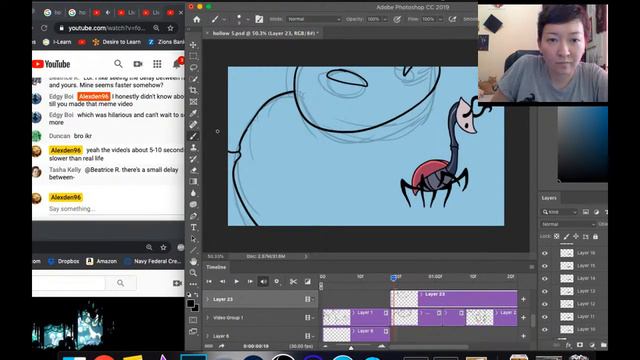The height and width of the screenshot is (360, 640).
Task: Switch to the Layers panel tab
Action: (x=549, y=198)
